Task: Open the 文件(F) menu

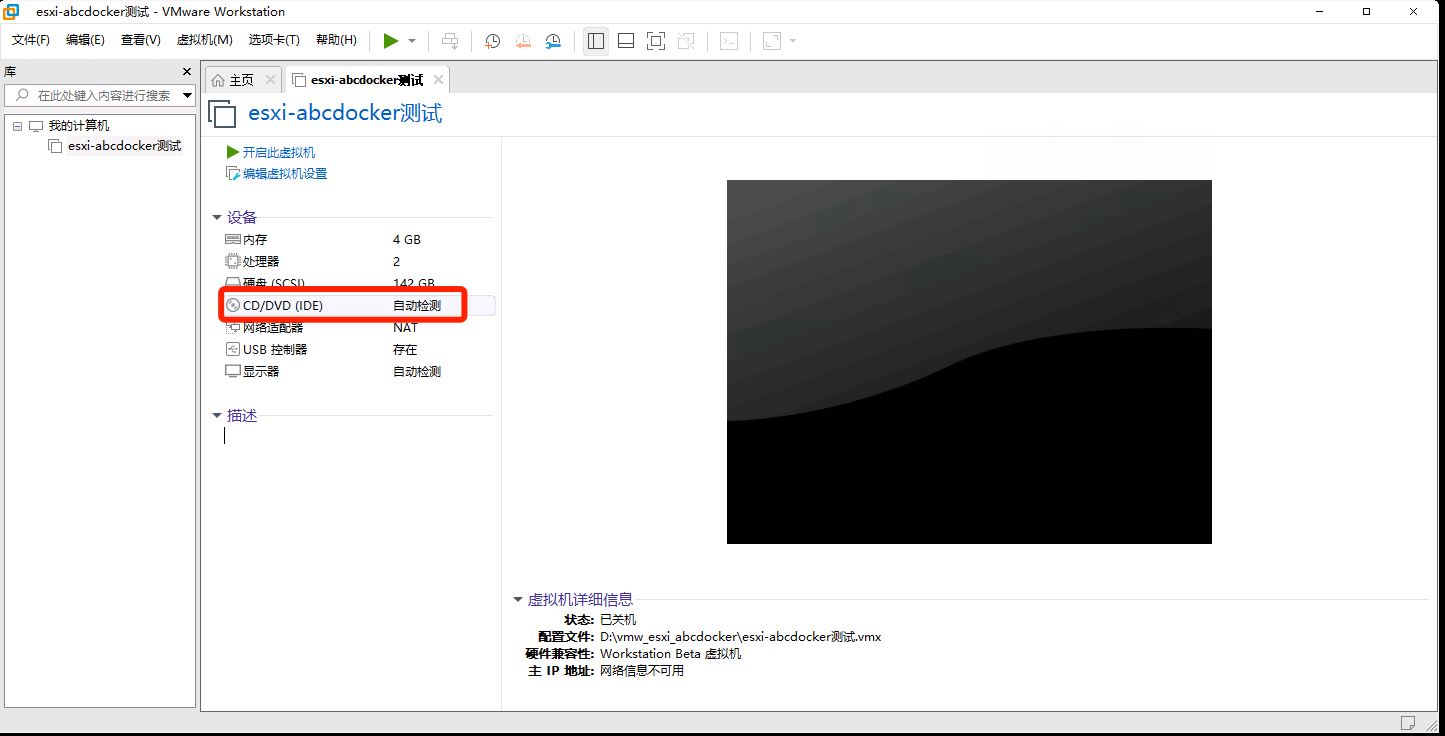Action: [x=31, y=40]
